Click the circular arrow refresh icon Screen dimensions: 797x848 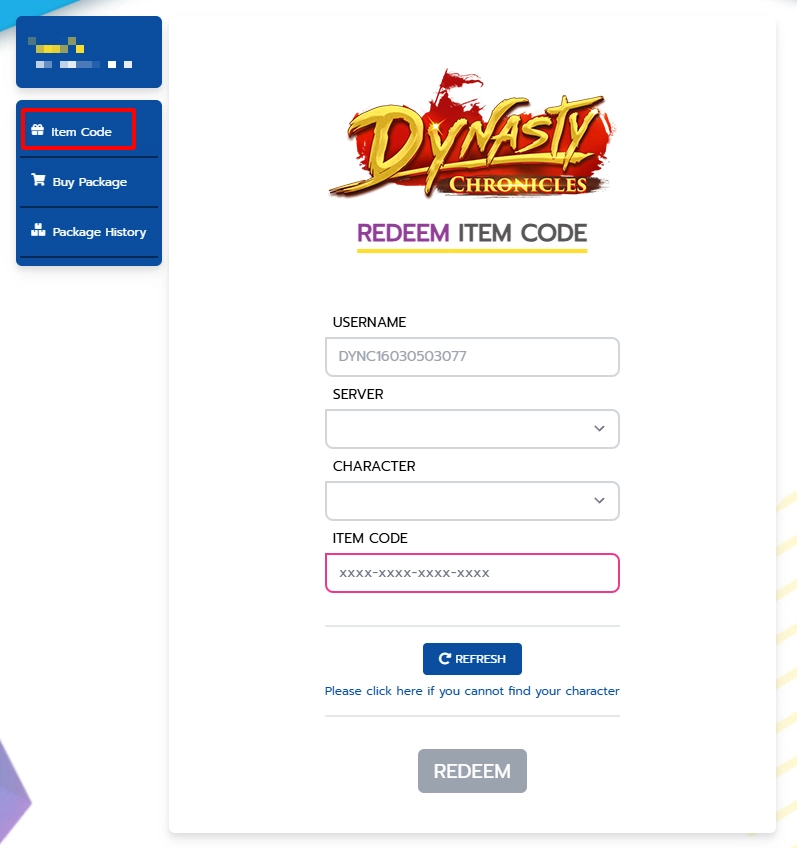[x=444, y=658]
